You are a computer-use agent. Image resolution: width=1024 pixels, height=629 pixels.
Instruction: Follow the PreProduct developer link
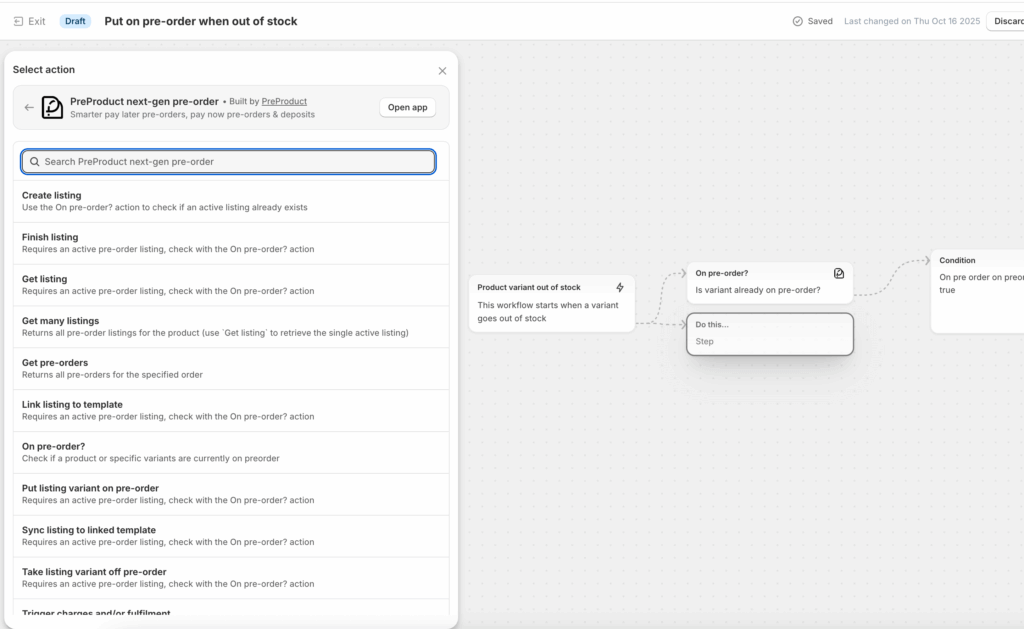(x=284, y=102)
